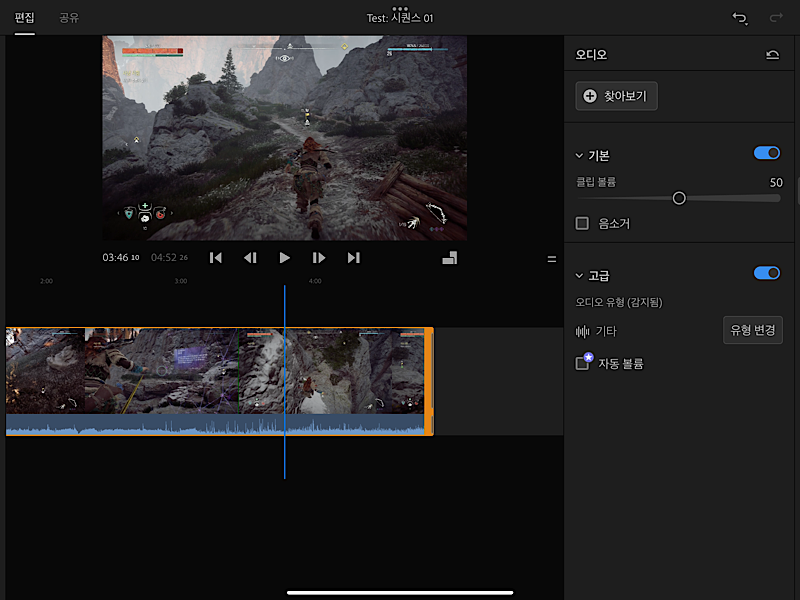Click the 기타 audio type waveform icon
The image size is (800, 600).
tap(582, 332)
